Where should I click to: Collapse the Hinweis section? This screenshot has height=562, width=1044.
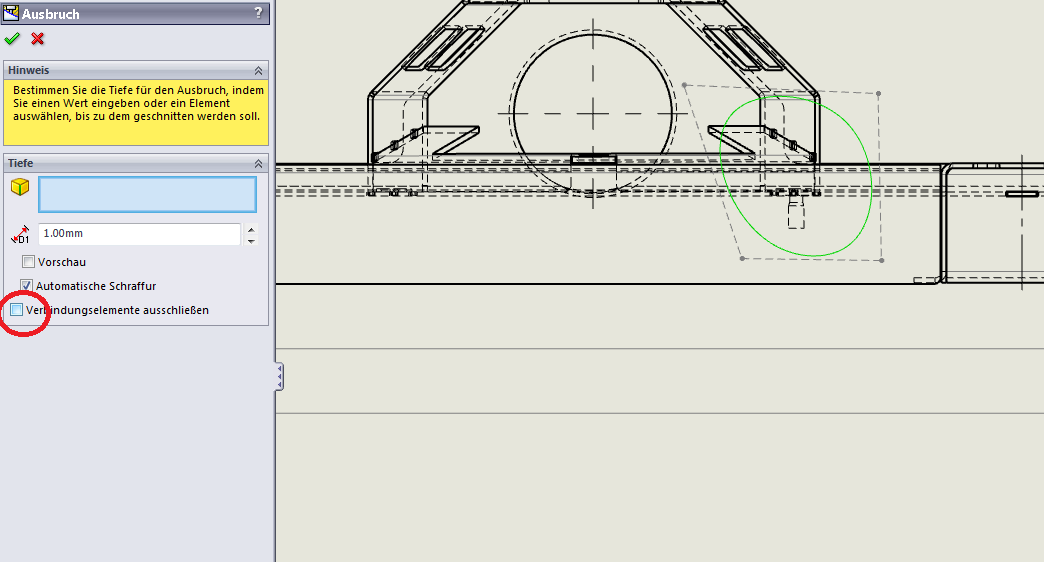pyautogui.click(x=258, y=71)
